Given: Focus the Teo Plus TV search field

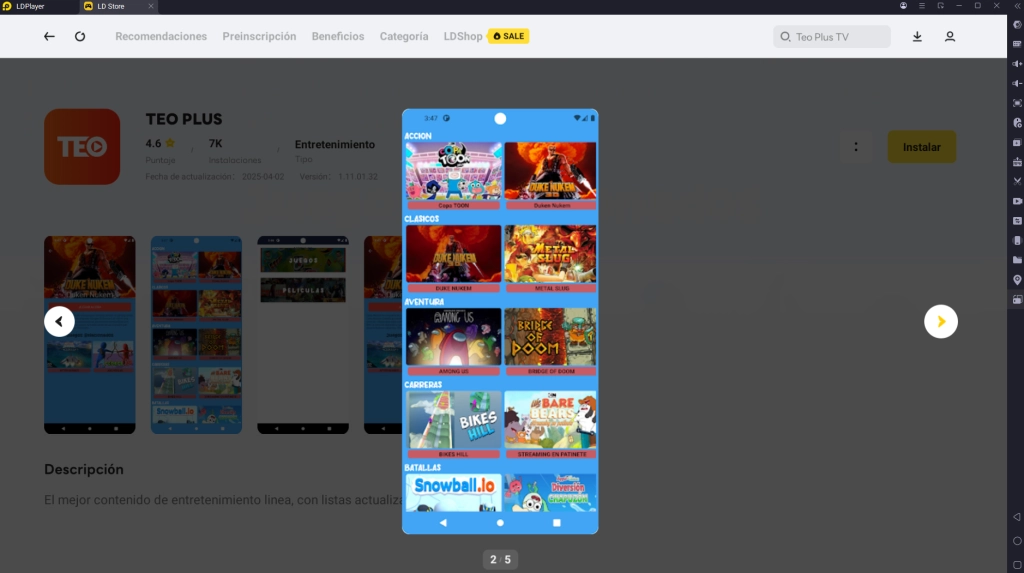Looking at the screenshot, I should (831, 37).
